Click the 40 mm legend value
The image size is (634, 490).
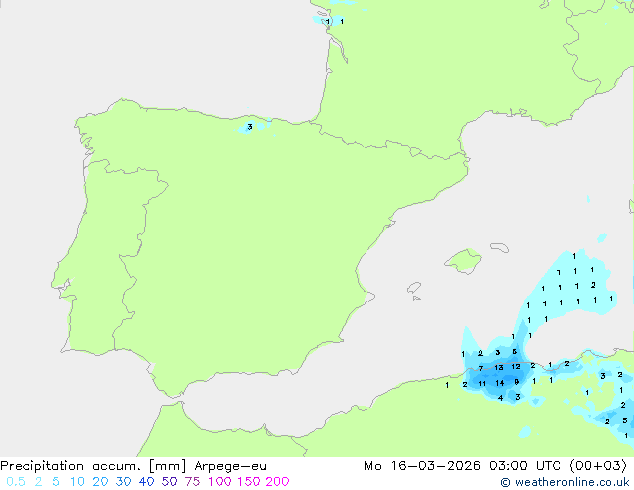point(146,482)
